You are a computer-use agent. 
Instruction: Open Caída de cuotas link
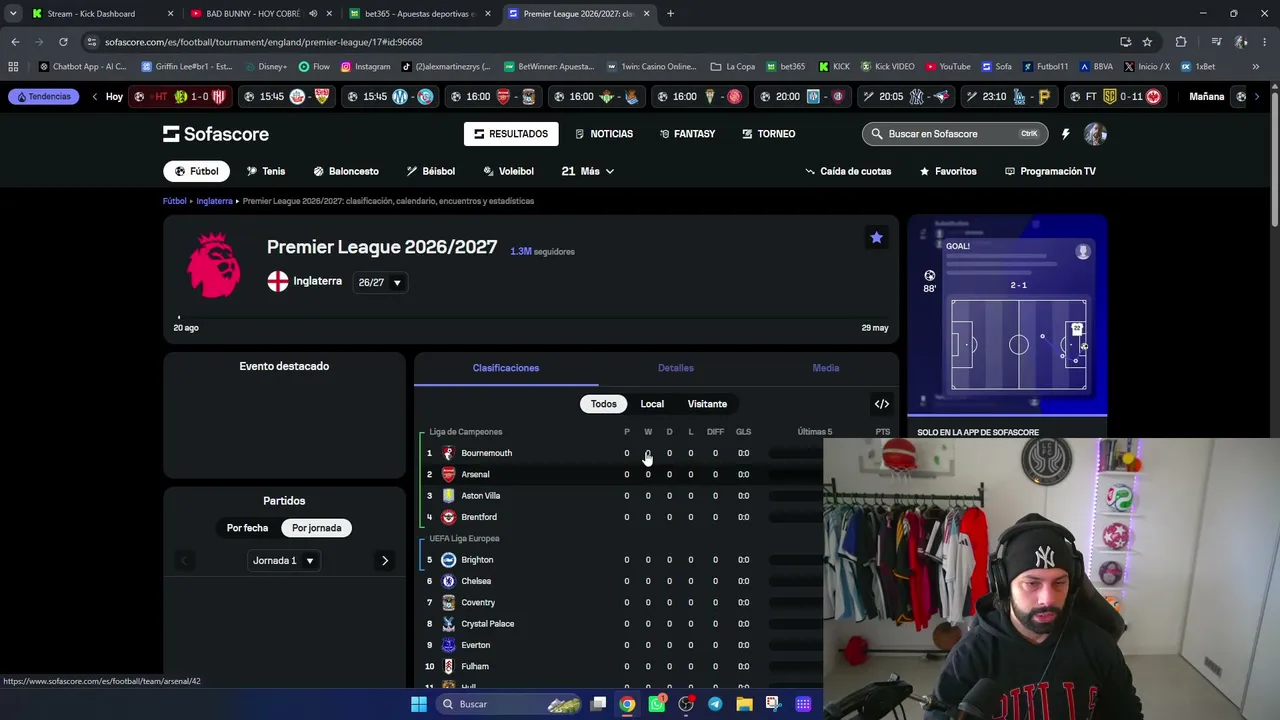[x=848, y=171]
